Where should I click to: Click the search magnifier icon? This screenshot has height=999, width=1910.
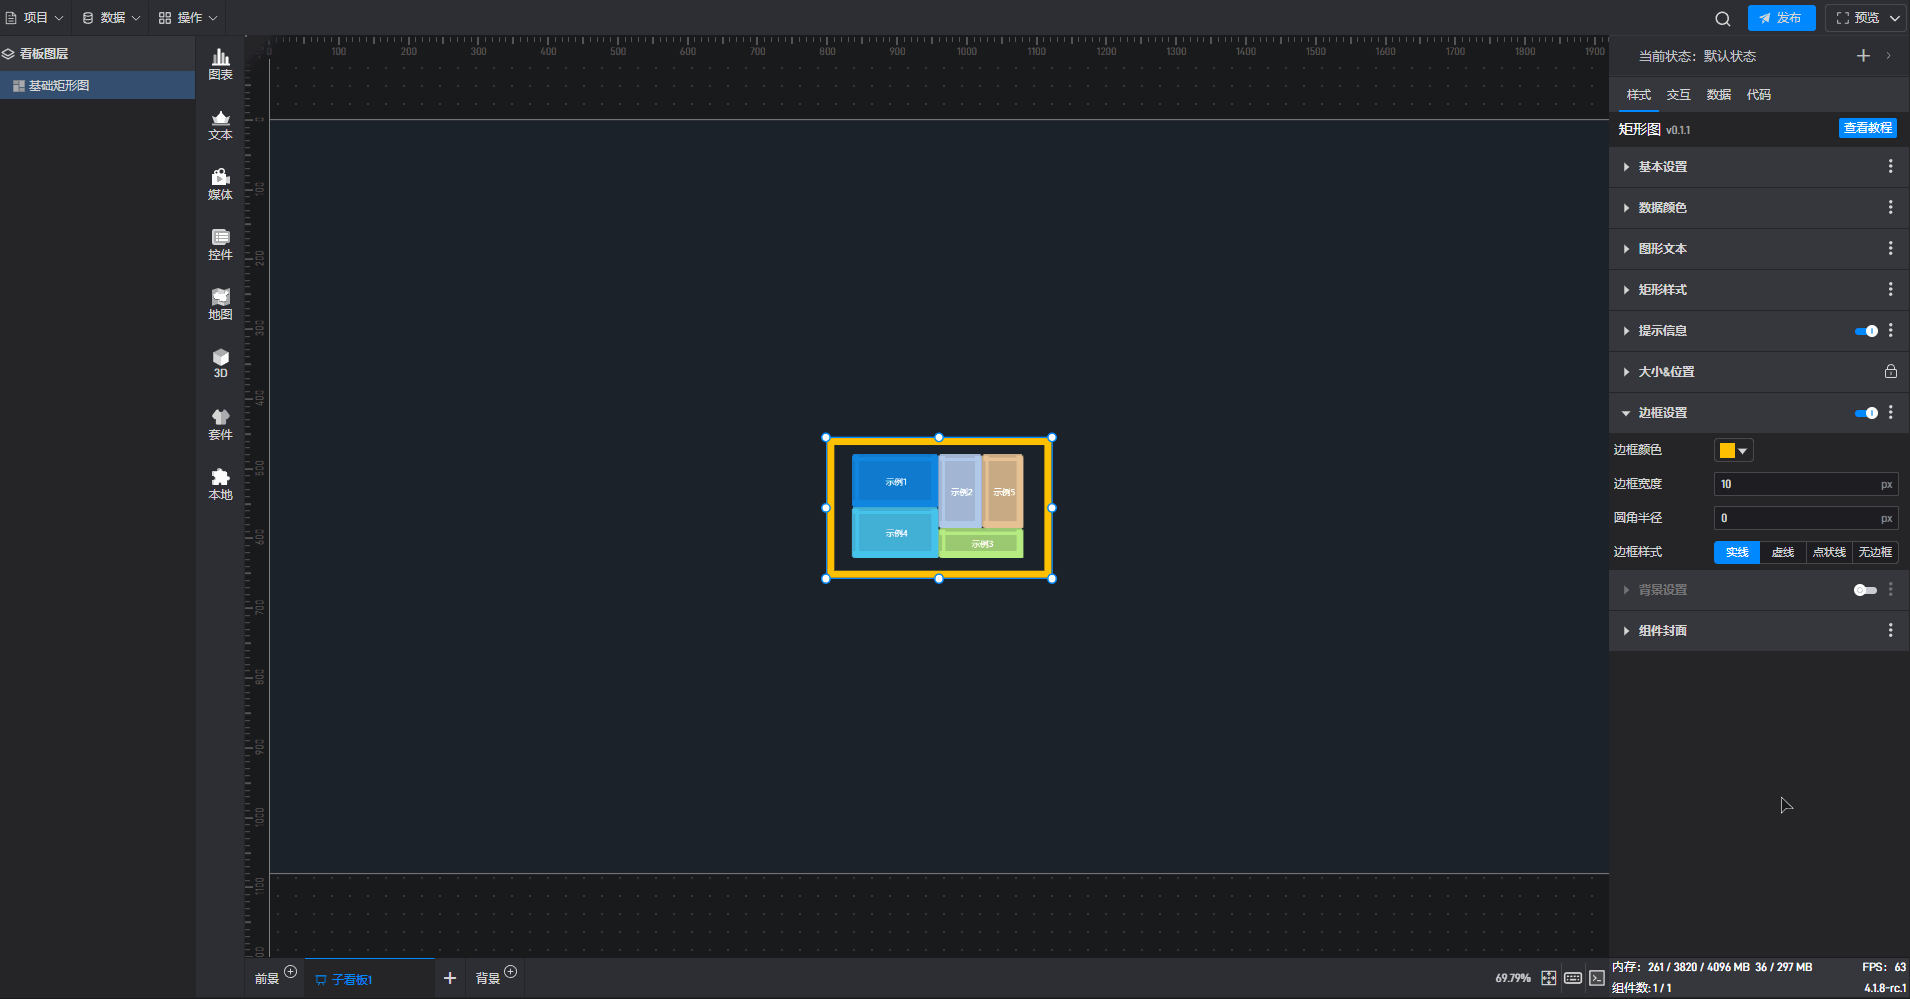[x=1722, y=19]
